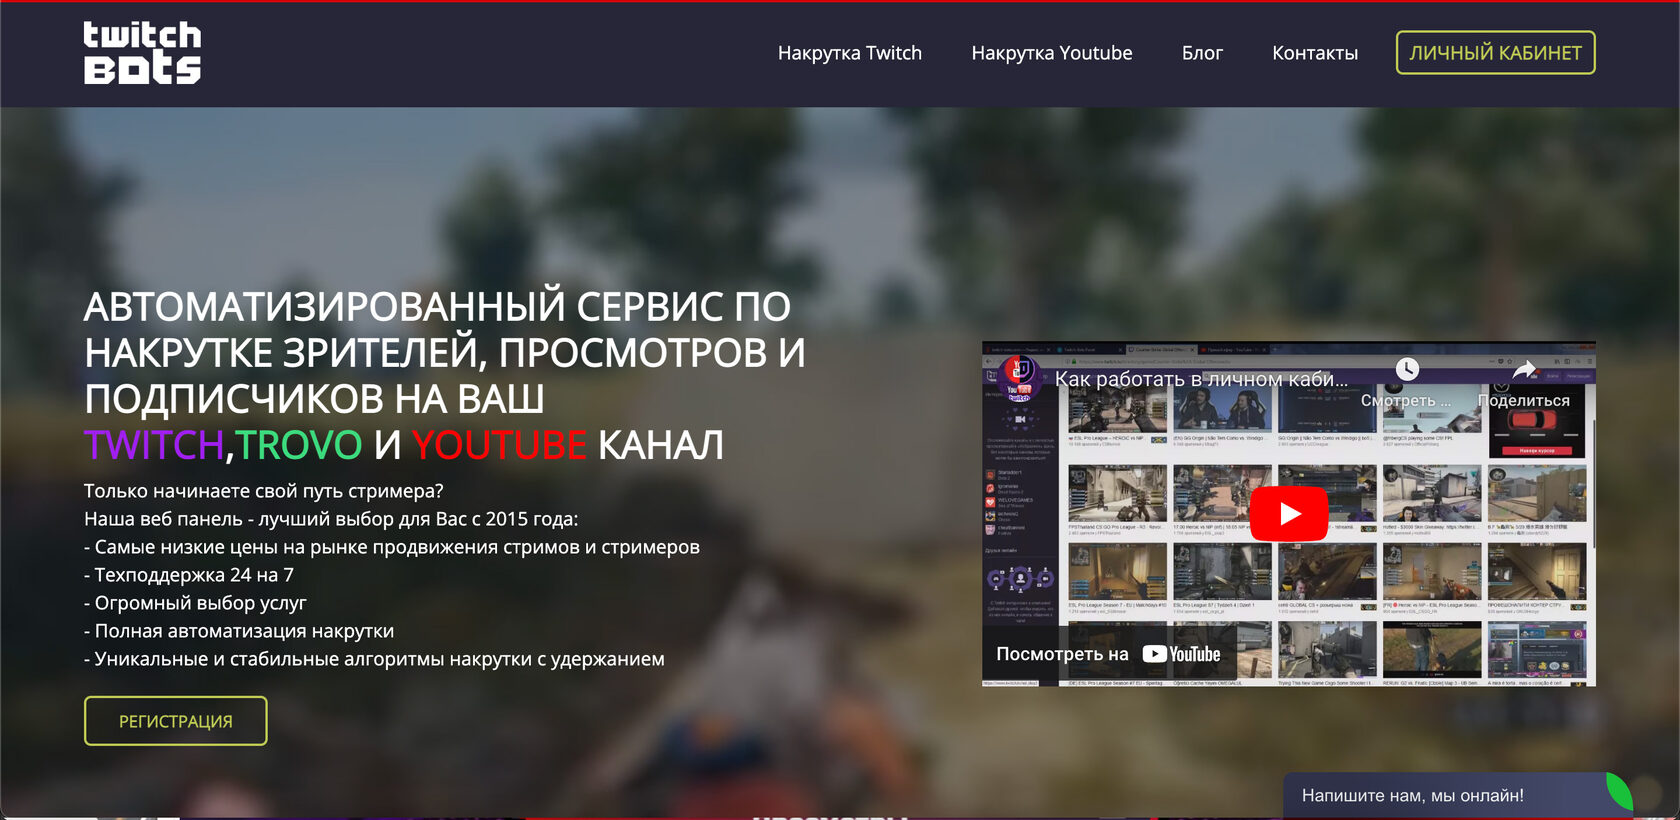
Task: Click the share arrow icon on video
Action: (x=1524, y=370)
